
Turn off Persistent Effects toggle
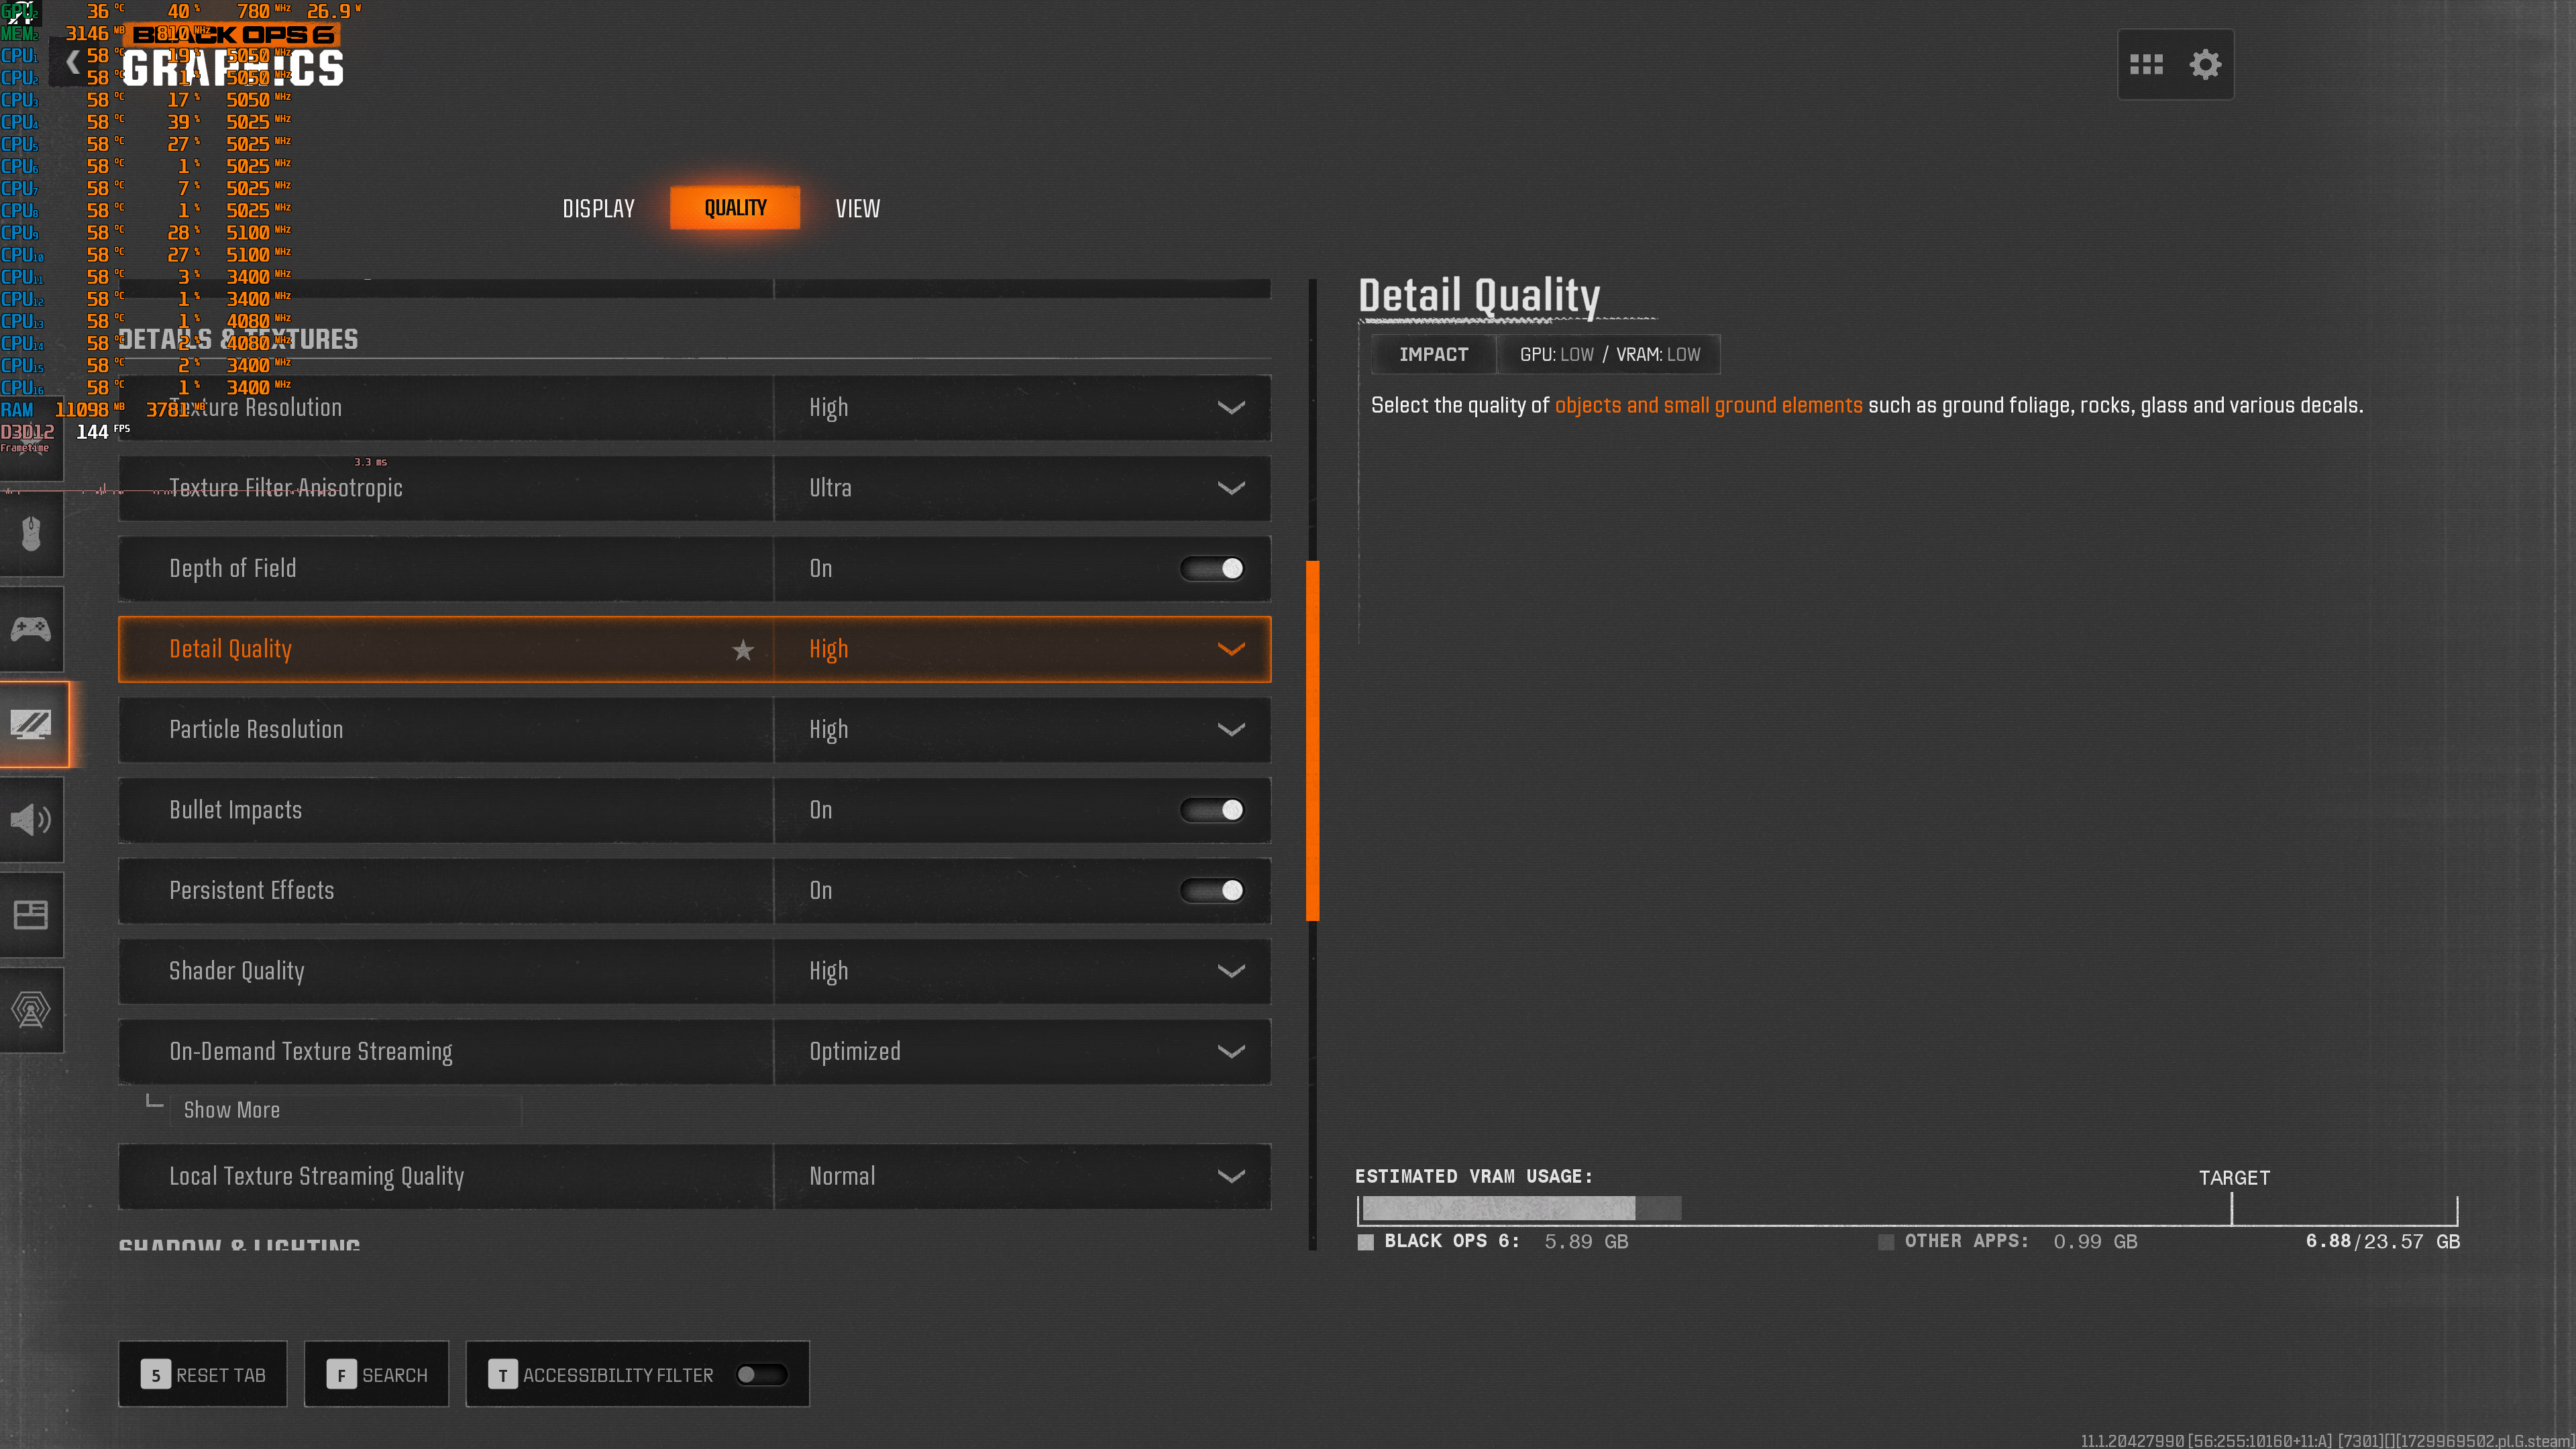coord(1212,890)
